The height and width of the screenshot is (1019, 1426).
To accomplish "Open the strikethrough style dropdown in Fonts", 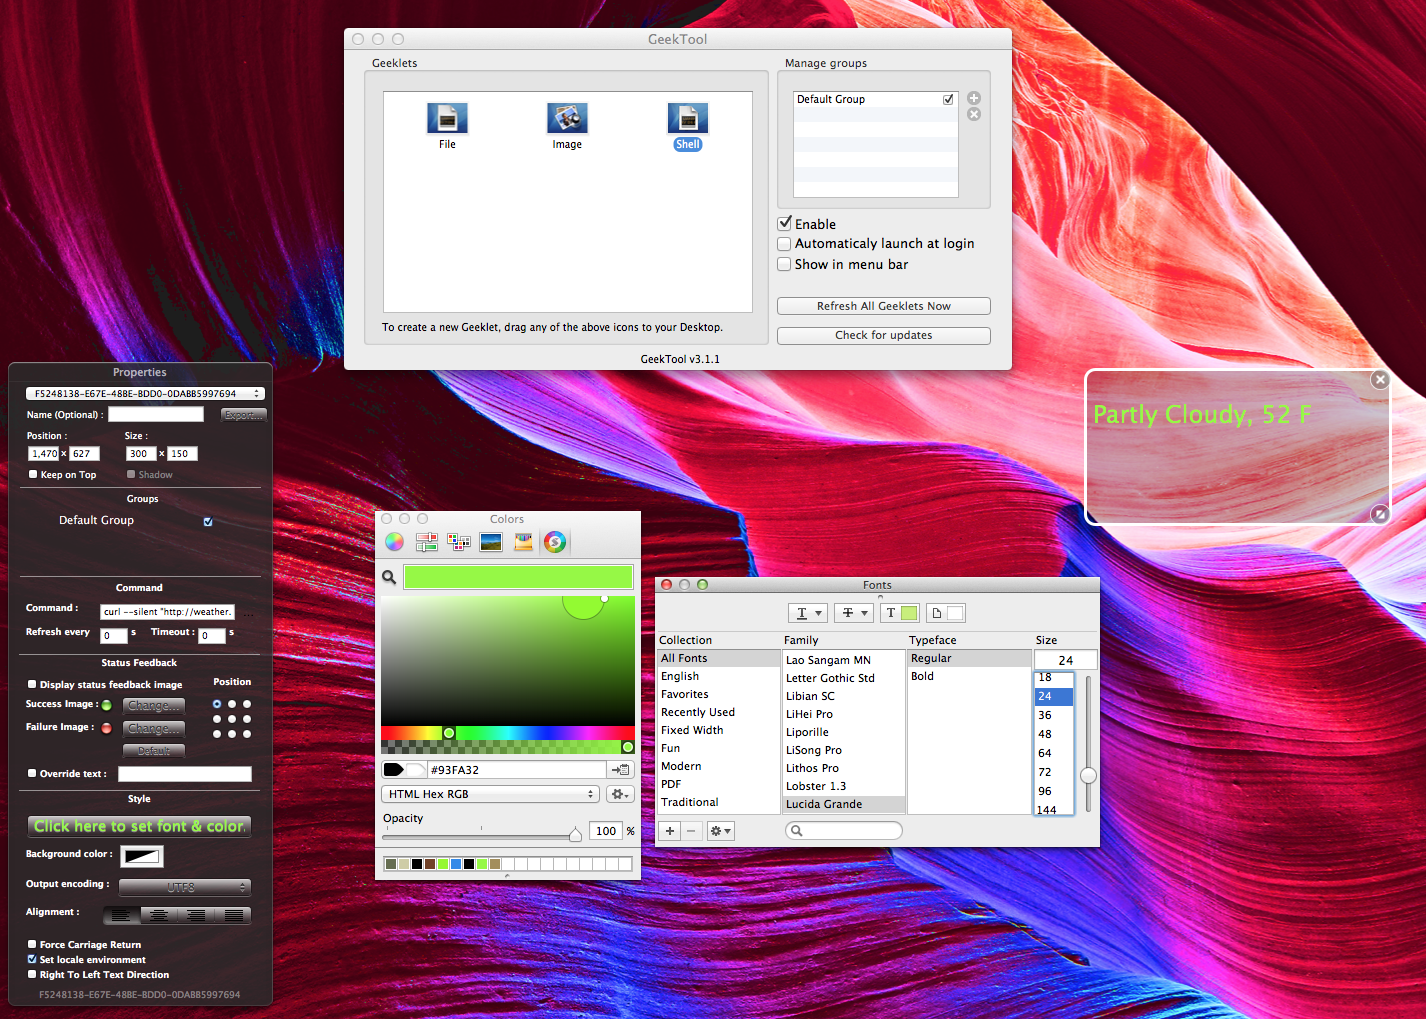I will [853, 613].
